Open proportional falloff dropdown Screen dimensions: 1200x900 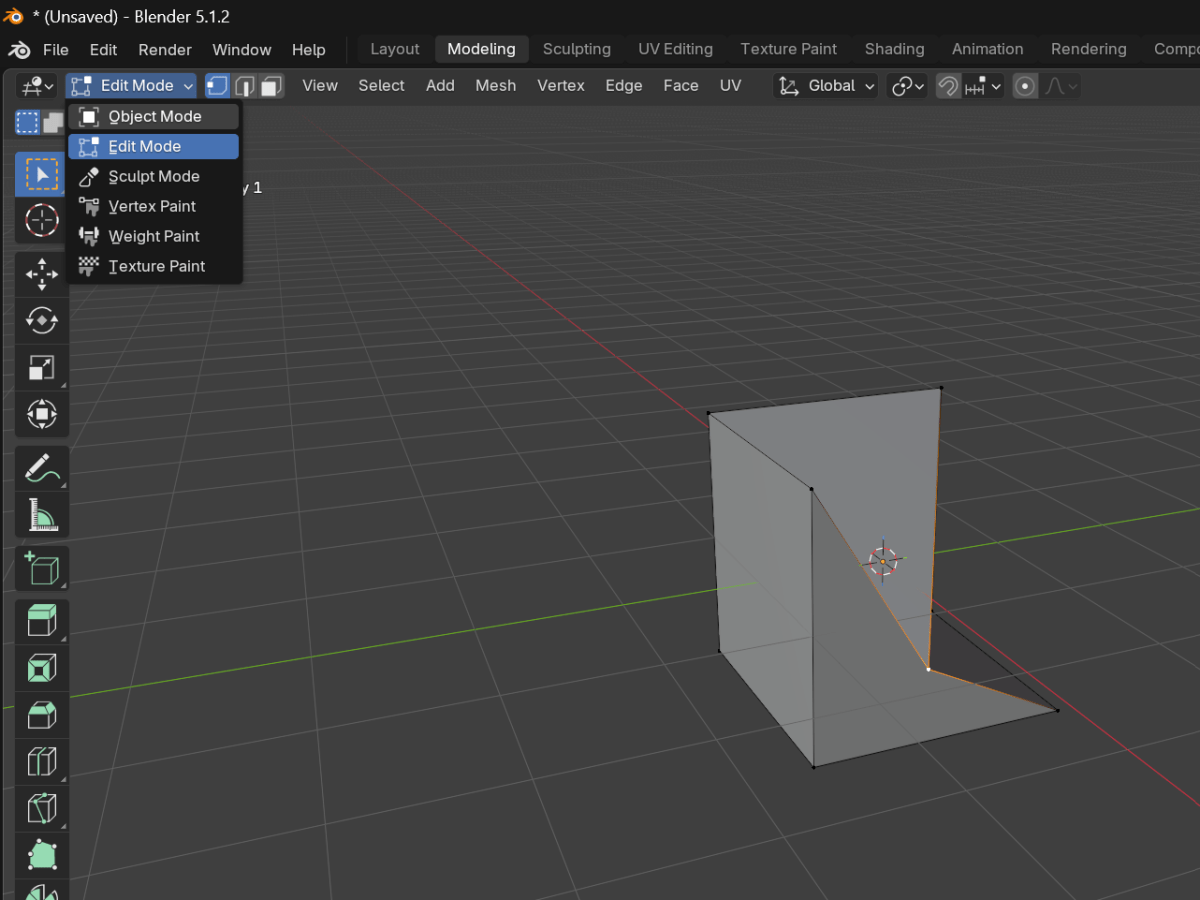click(1060, 86)
